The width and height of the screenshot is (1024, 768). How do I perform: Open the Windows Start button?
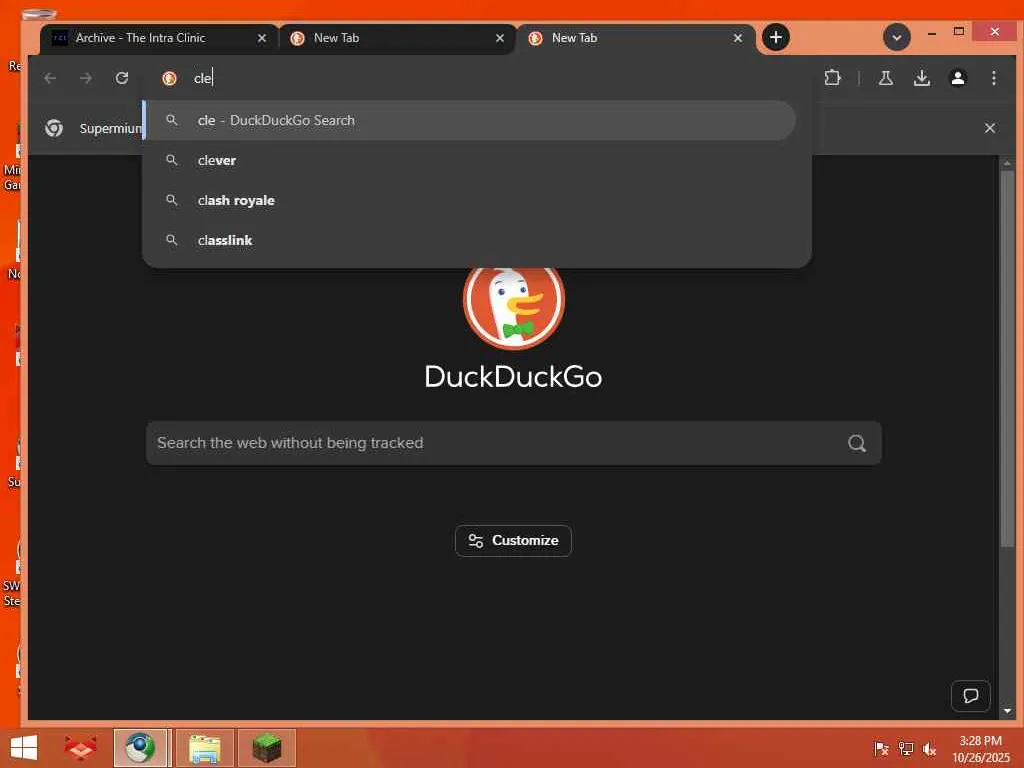coord(24,748)
